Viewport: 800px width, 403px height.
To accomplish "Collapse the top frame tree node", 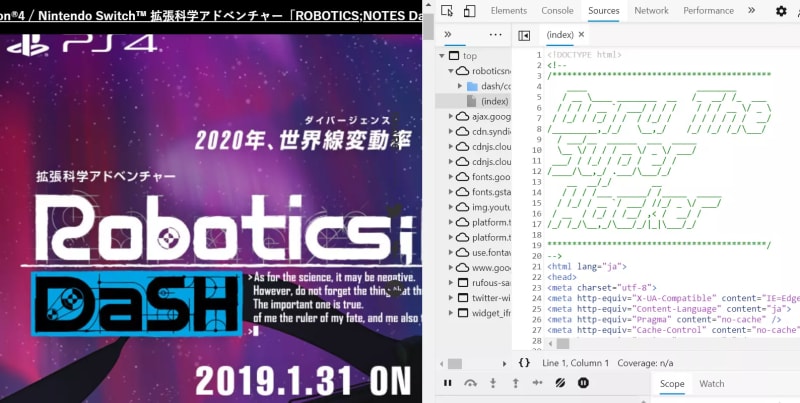I will tap(441, 56).
